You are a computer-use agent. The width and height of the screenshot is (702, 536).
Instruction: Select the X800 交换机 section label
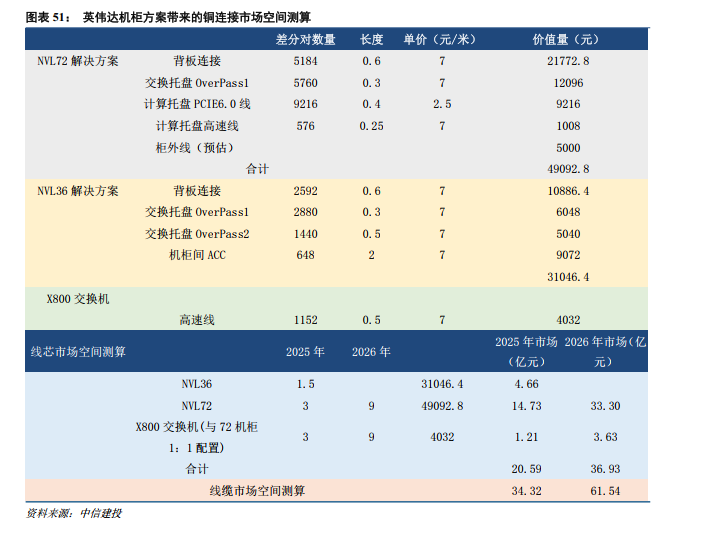(77, 299)
